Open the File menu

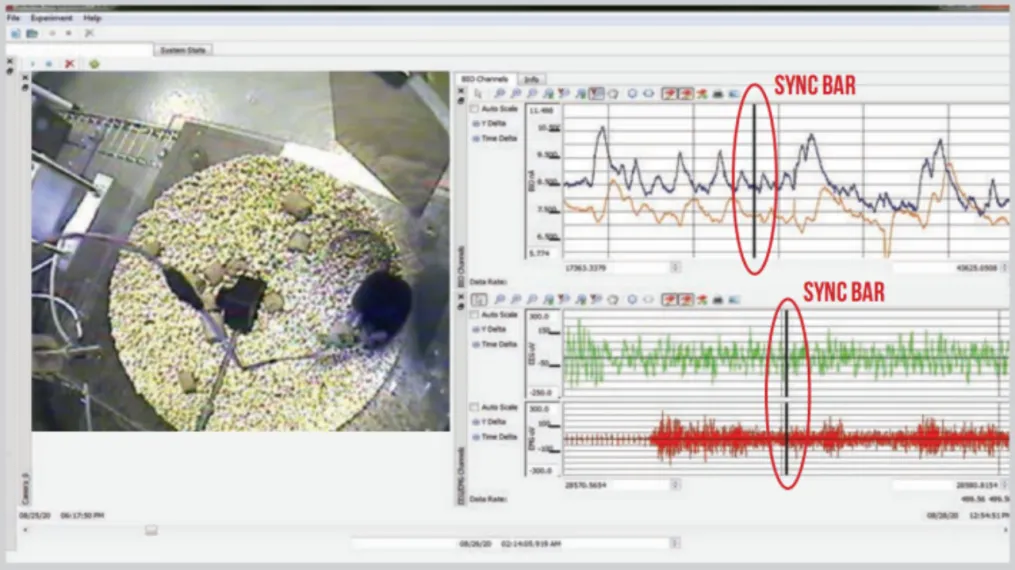[13, 18]
